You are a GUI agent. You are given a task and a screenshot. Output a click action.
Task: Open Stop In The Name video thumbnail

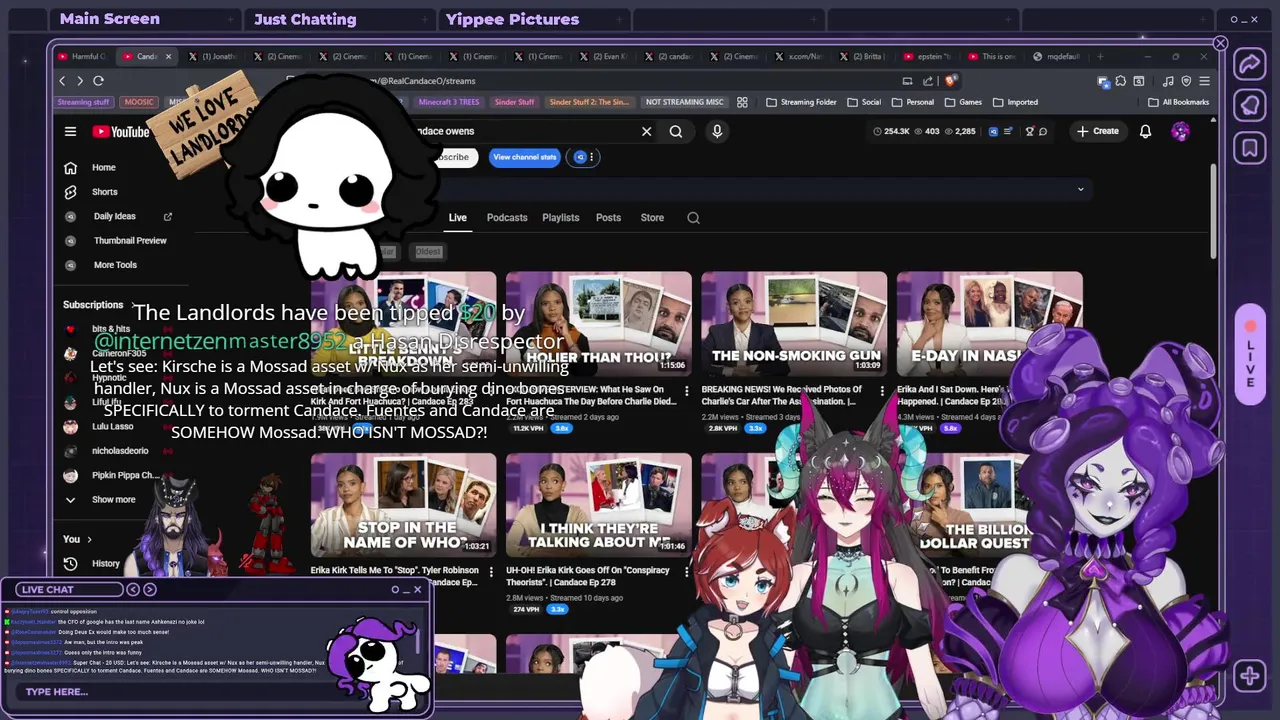pos(403,504)
